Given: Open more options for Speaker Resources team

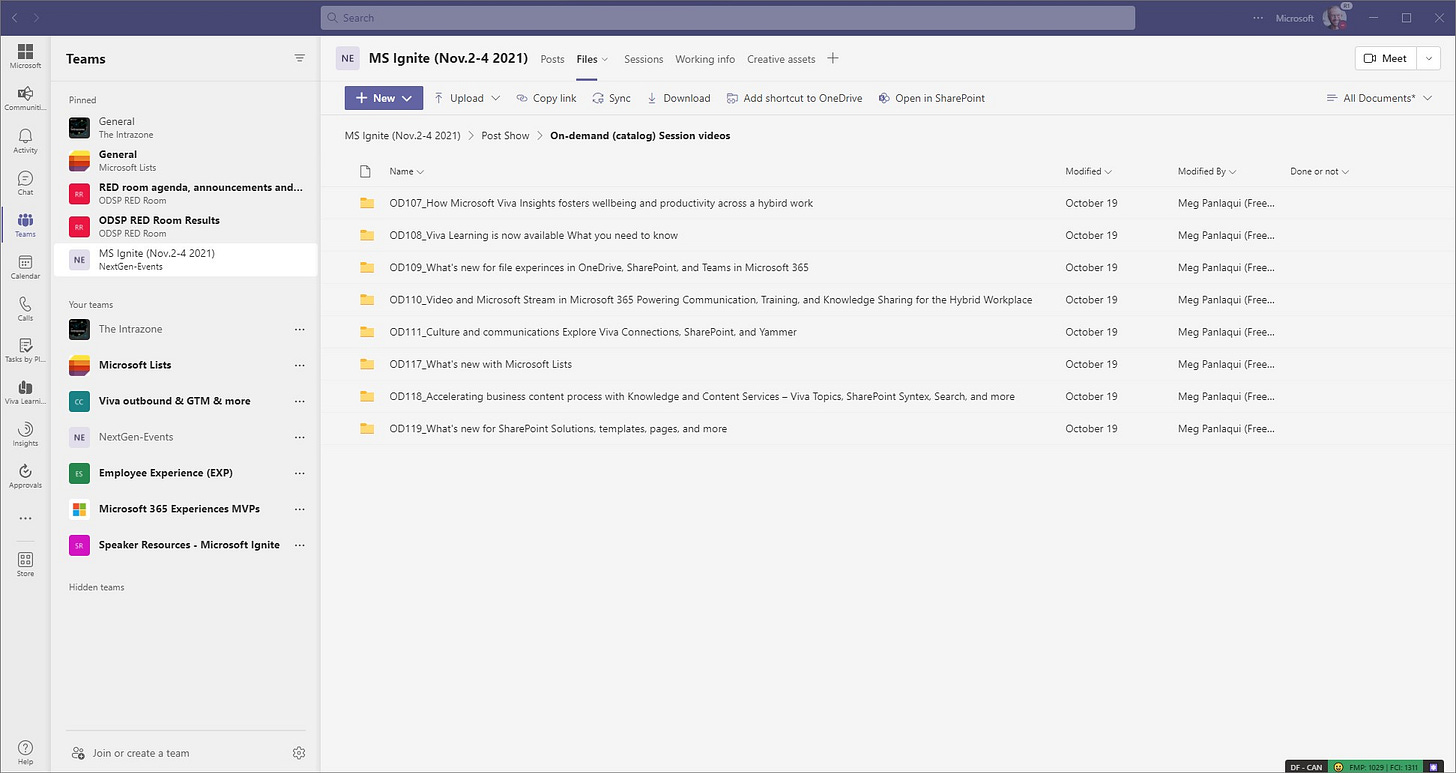Looking at the screenshot, I should 299,545.
